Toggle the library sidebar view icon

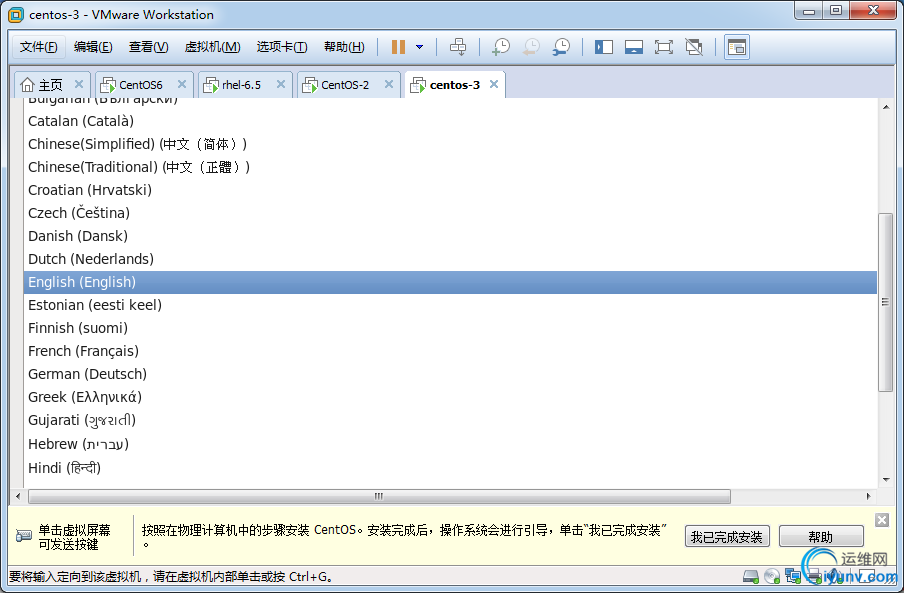click(604, 47)
